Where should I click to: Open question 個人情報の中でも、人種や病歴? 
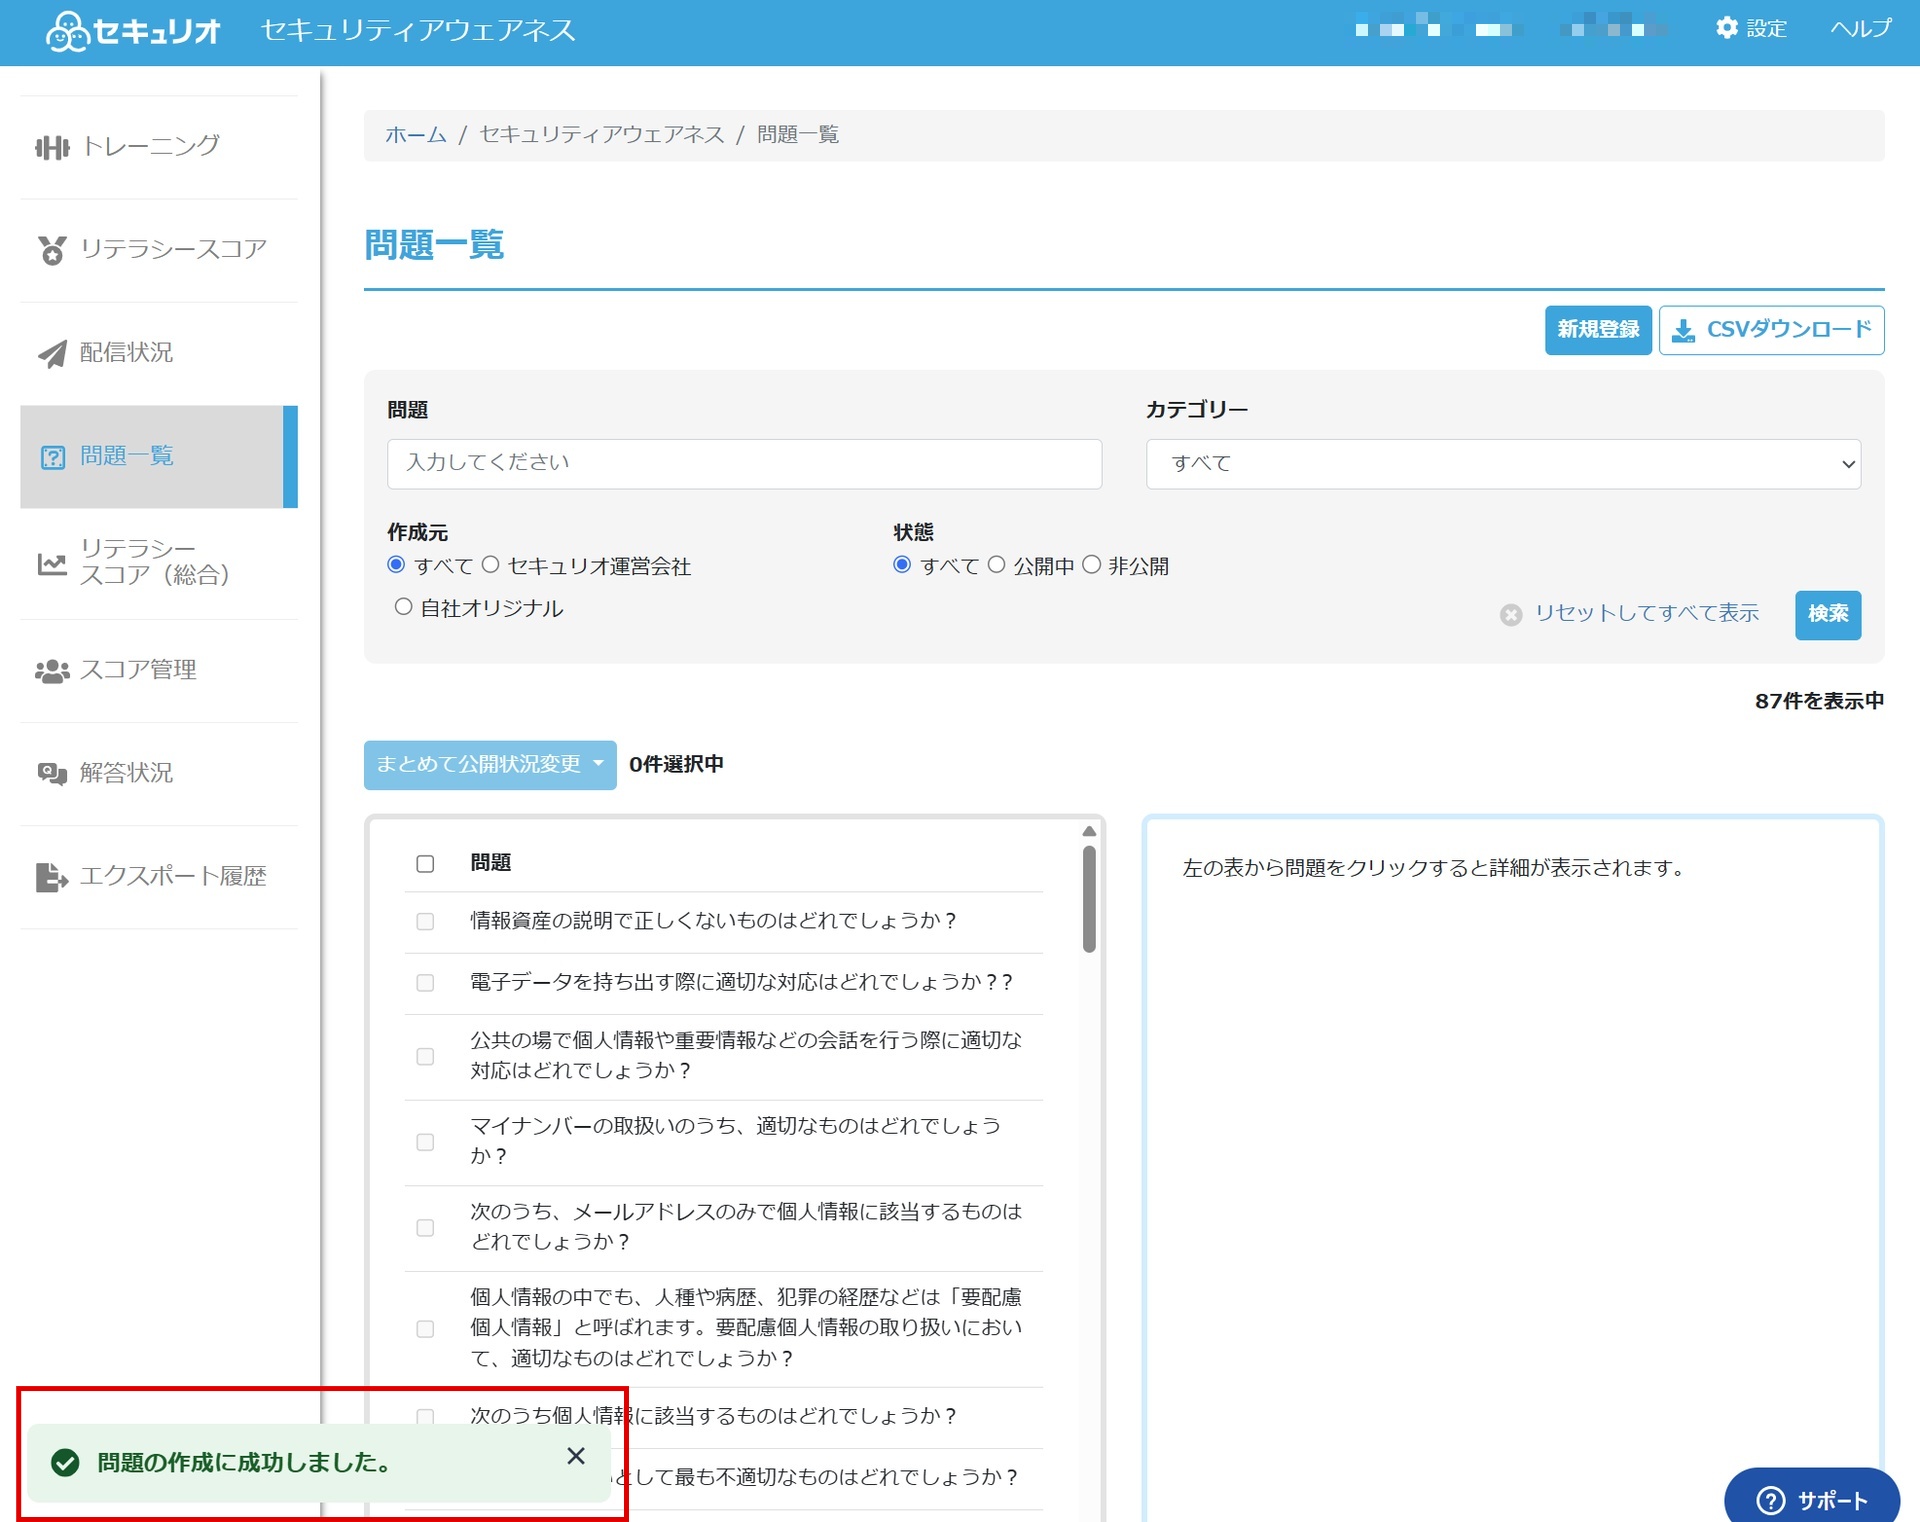point(746,1328)
